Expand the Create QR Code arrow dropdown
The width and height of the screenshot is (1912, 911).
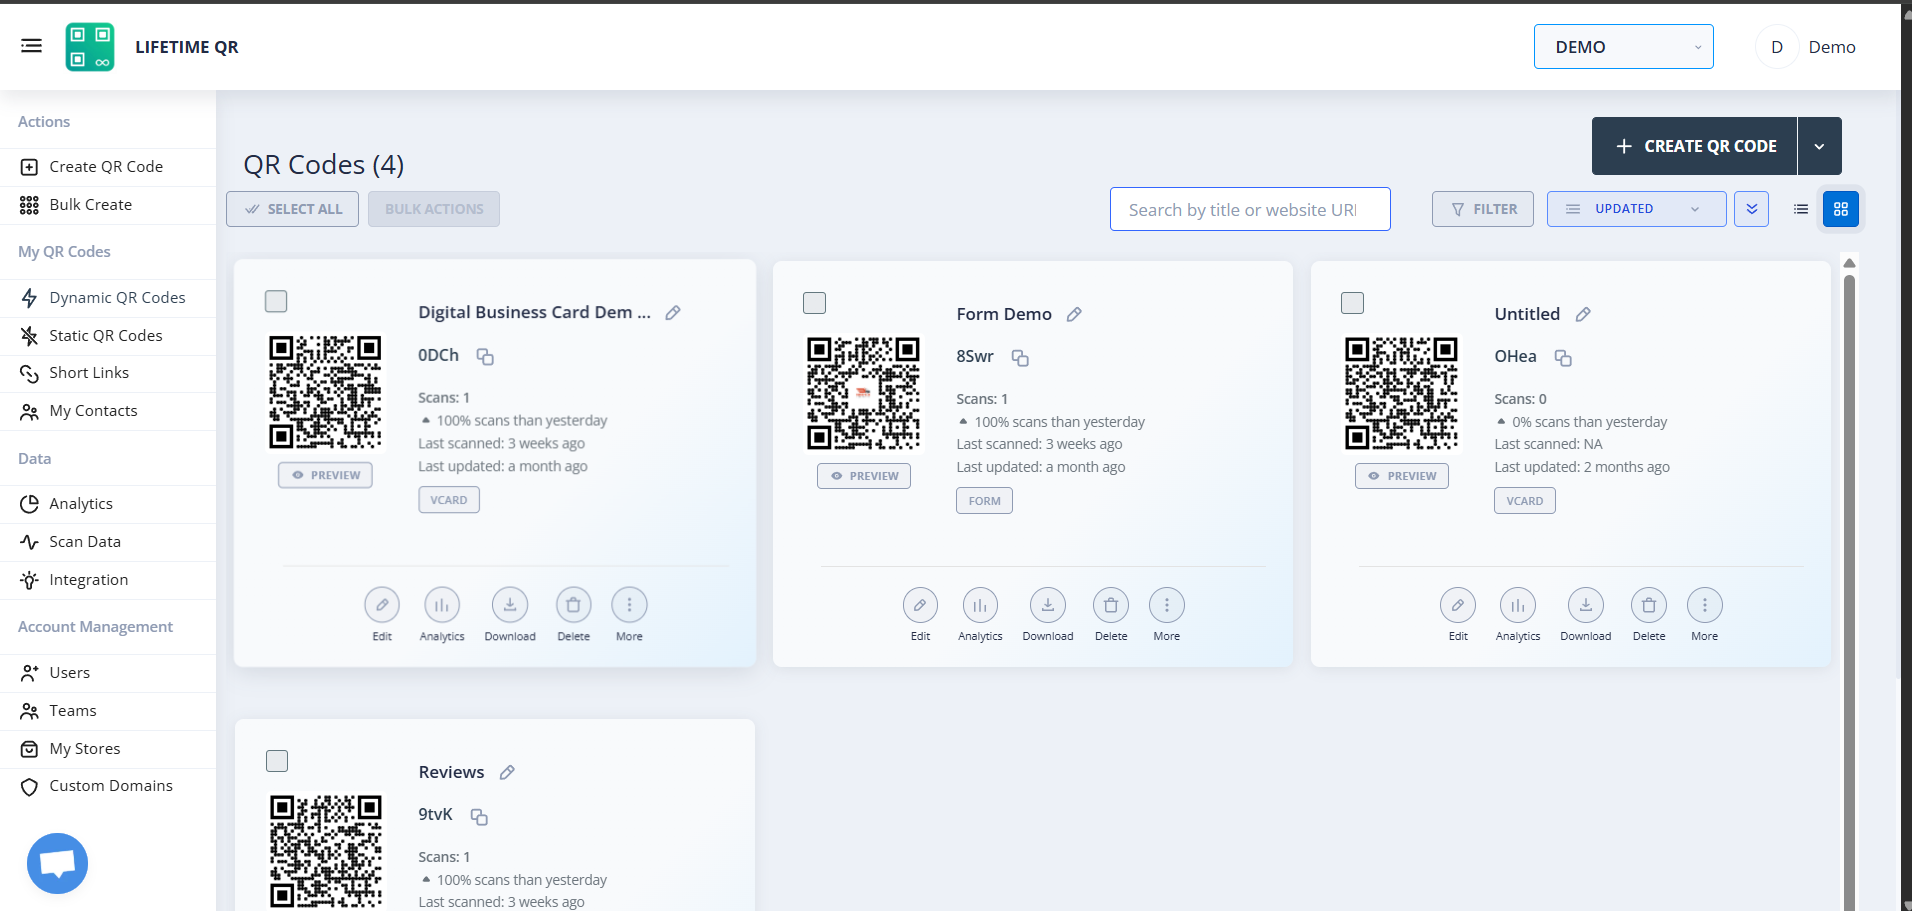tap(1820, 146)
